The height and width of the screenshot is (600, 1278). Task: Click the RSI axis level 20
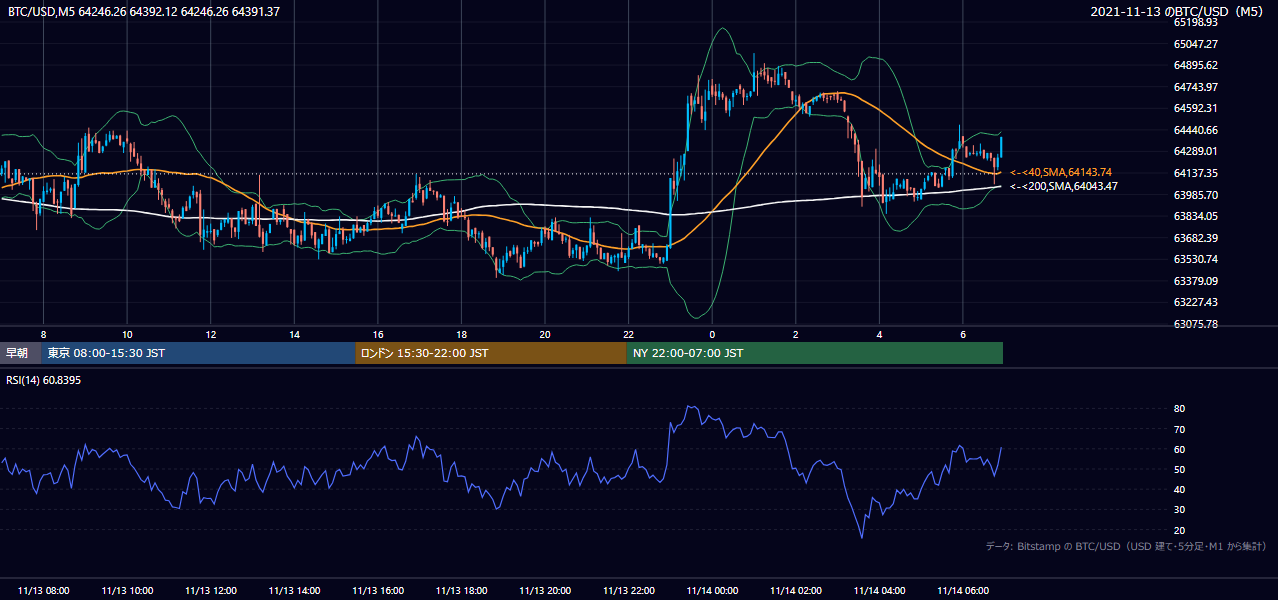[1179, 530]
